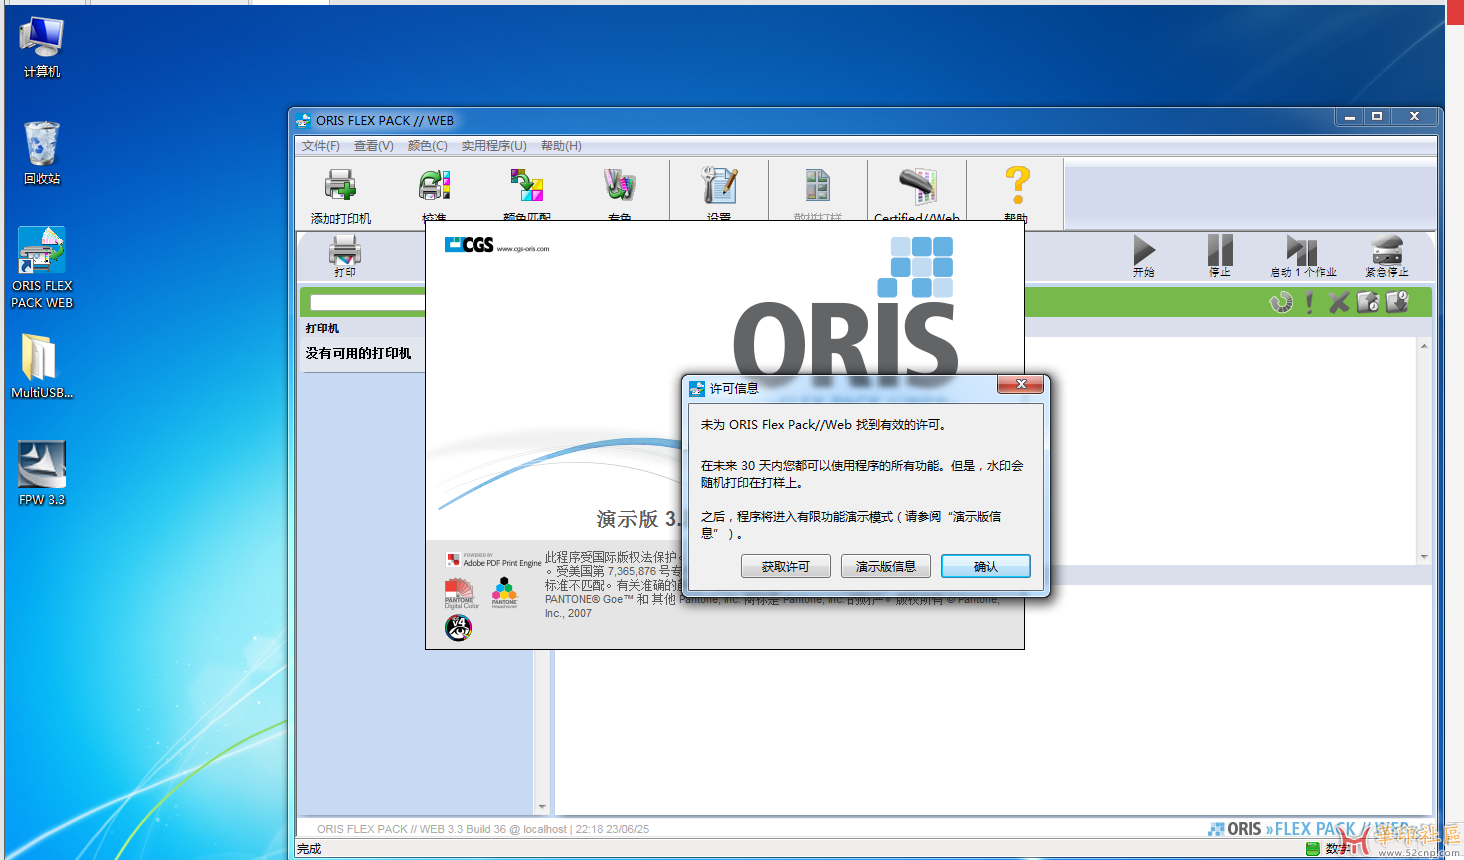The width and height of the screenshot is (1464, 860).
Task: Click the upload arrow folder icon on green bar
Action: (1368, 302)
